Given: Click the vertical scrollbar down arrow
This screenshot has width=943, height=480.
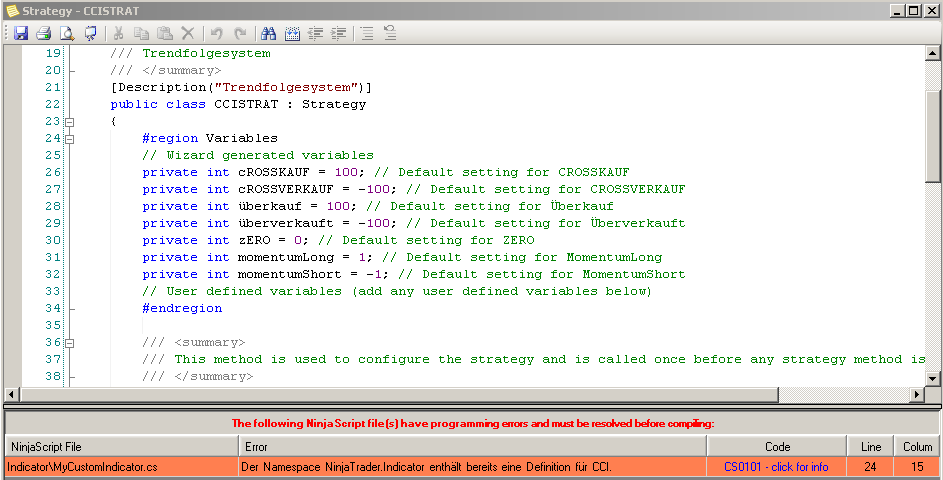Looking at the screenshot, I should coord(933,378).
